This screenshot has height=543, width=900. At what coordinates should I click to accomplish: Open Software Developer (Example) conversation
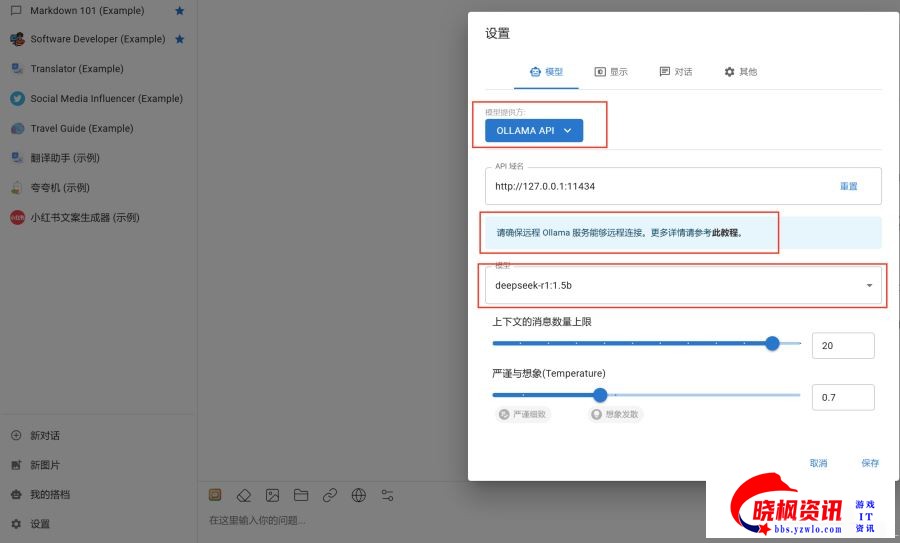(x=98, y=39)
